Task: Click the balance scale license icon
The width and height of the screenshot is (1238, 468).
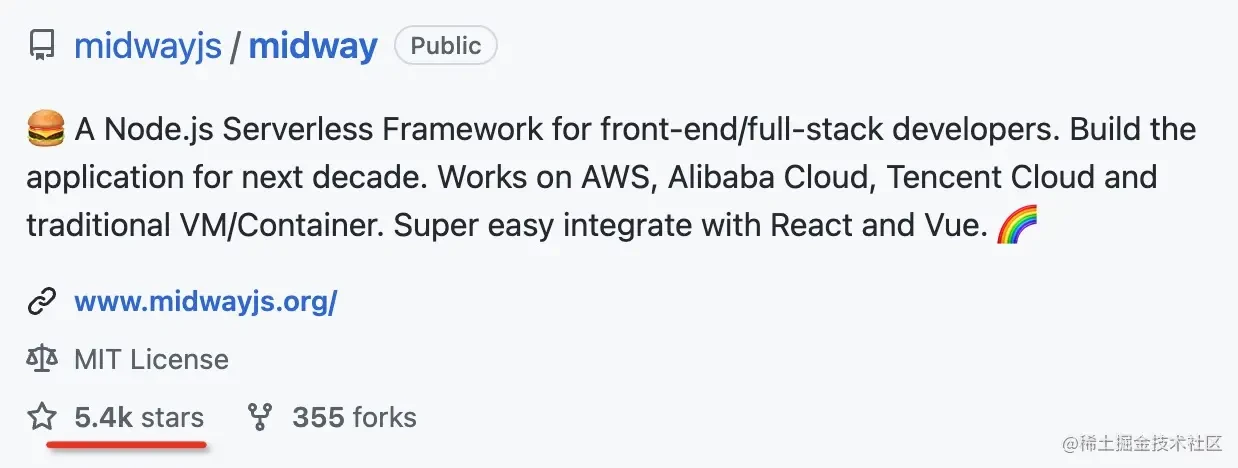Action: click(x=41, y=359)
